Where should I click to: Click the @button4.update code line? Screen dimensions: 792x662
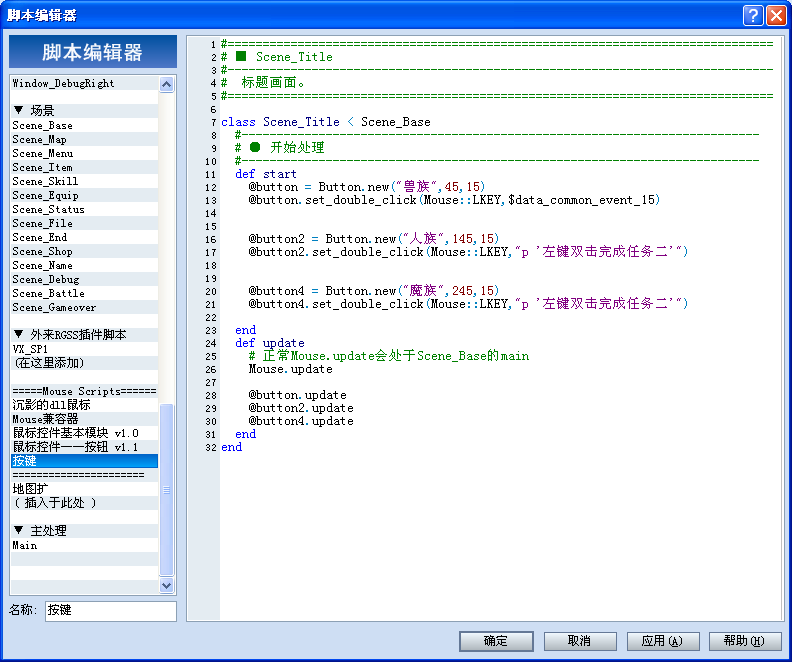pos(301,421)
